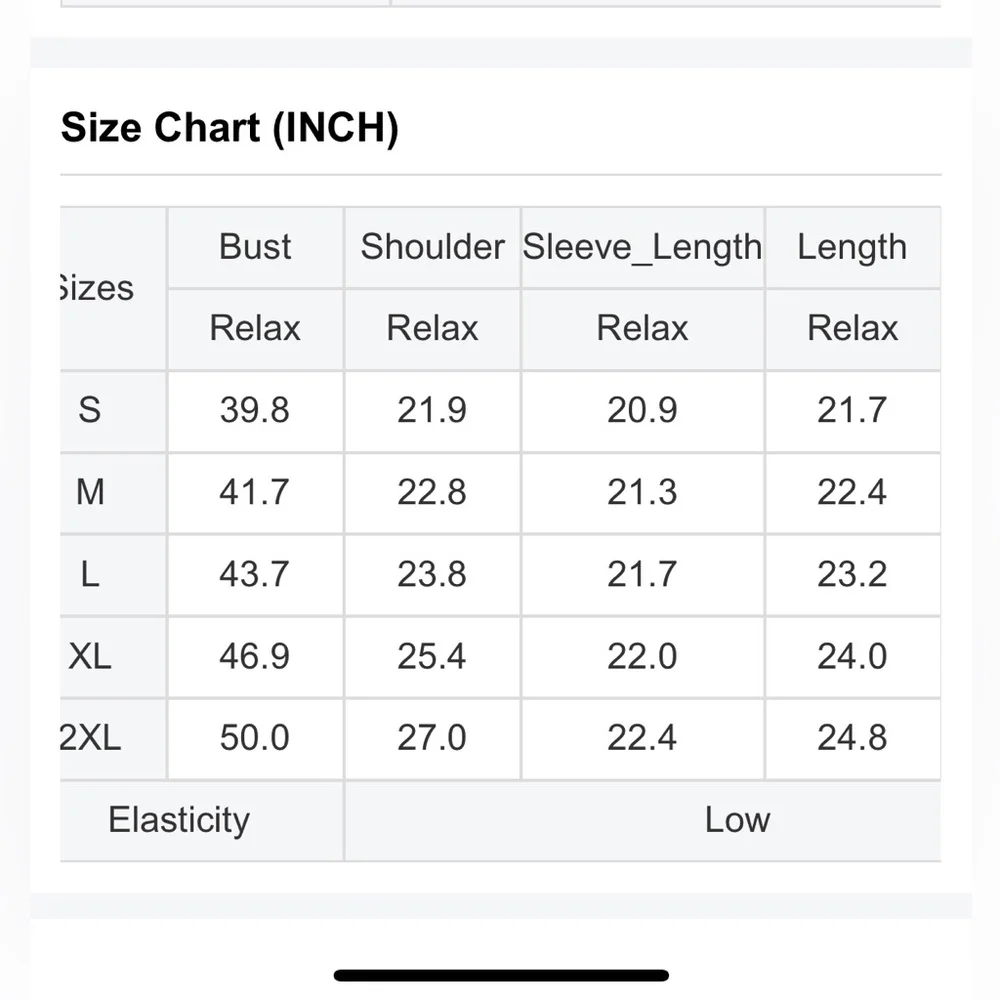Select the S size row label
The image size is (1000, 1000).
point(90,410)
